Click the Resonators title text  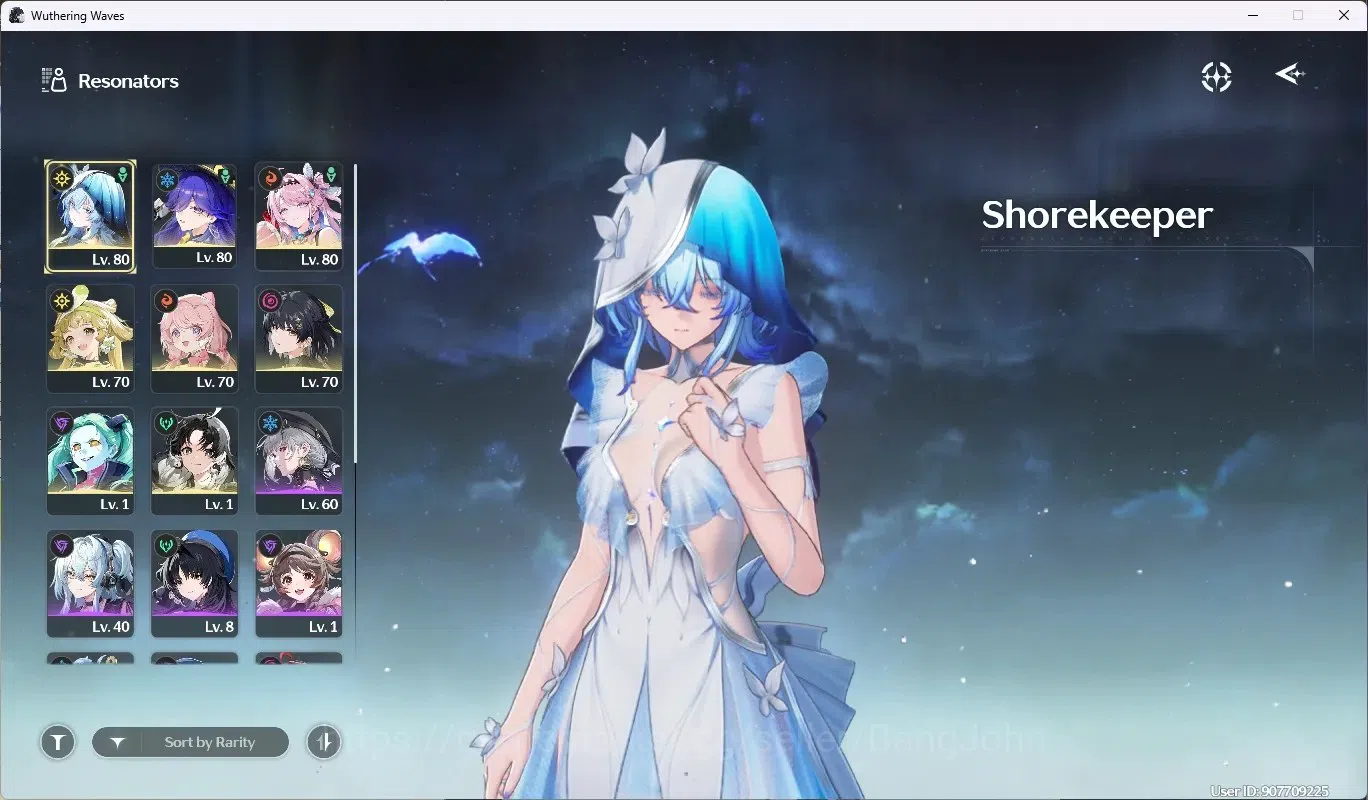coord(128,81)
